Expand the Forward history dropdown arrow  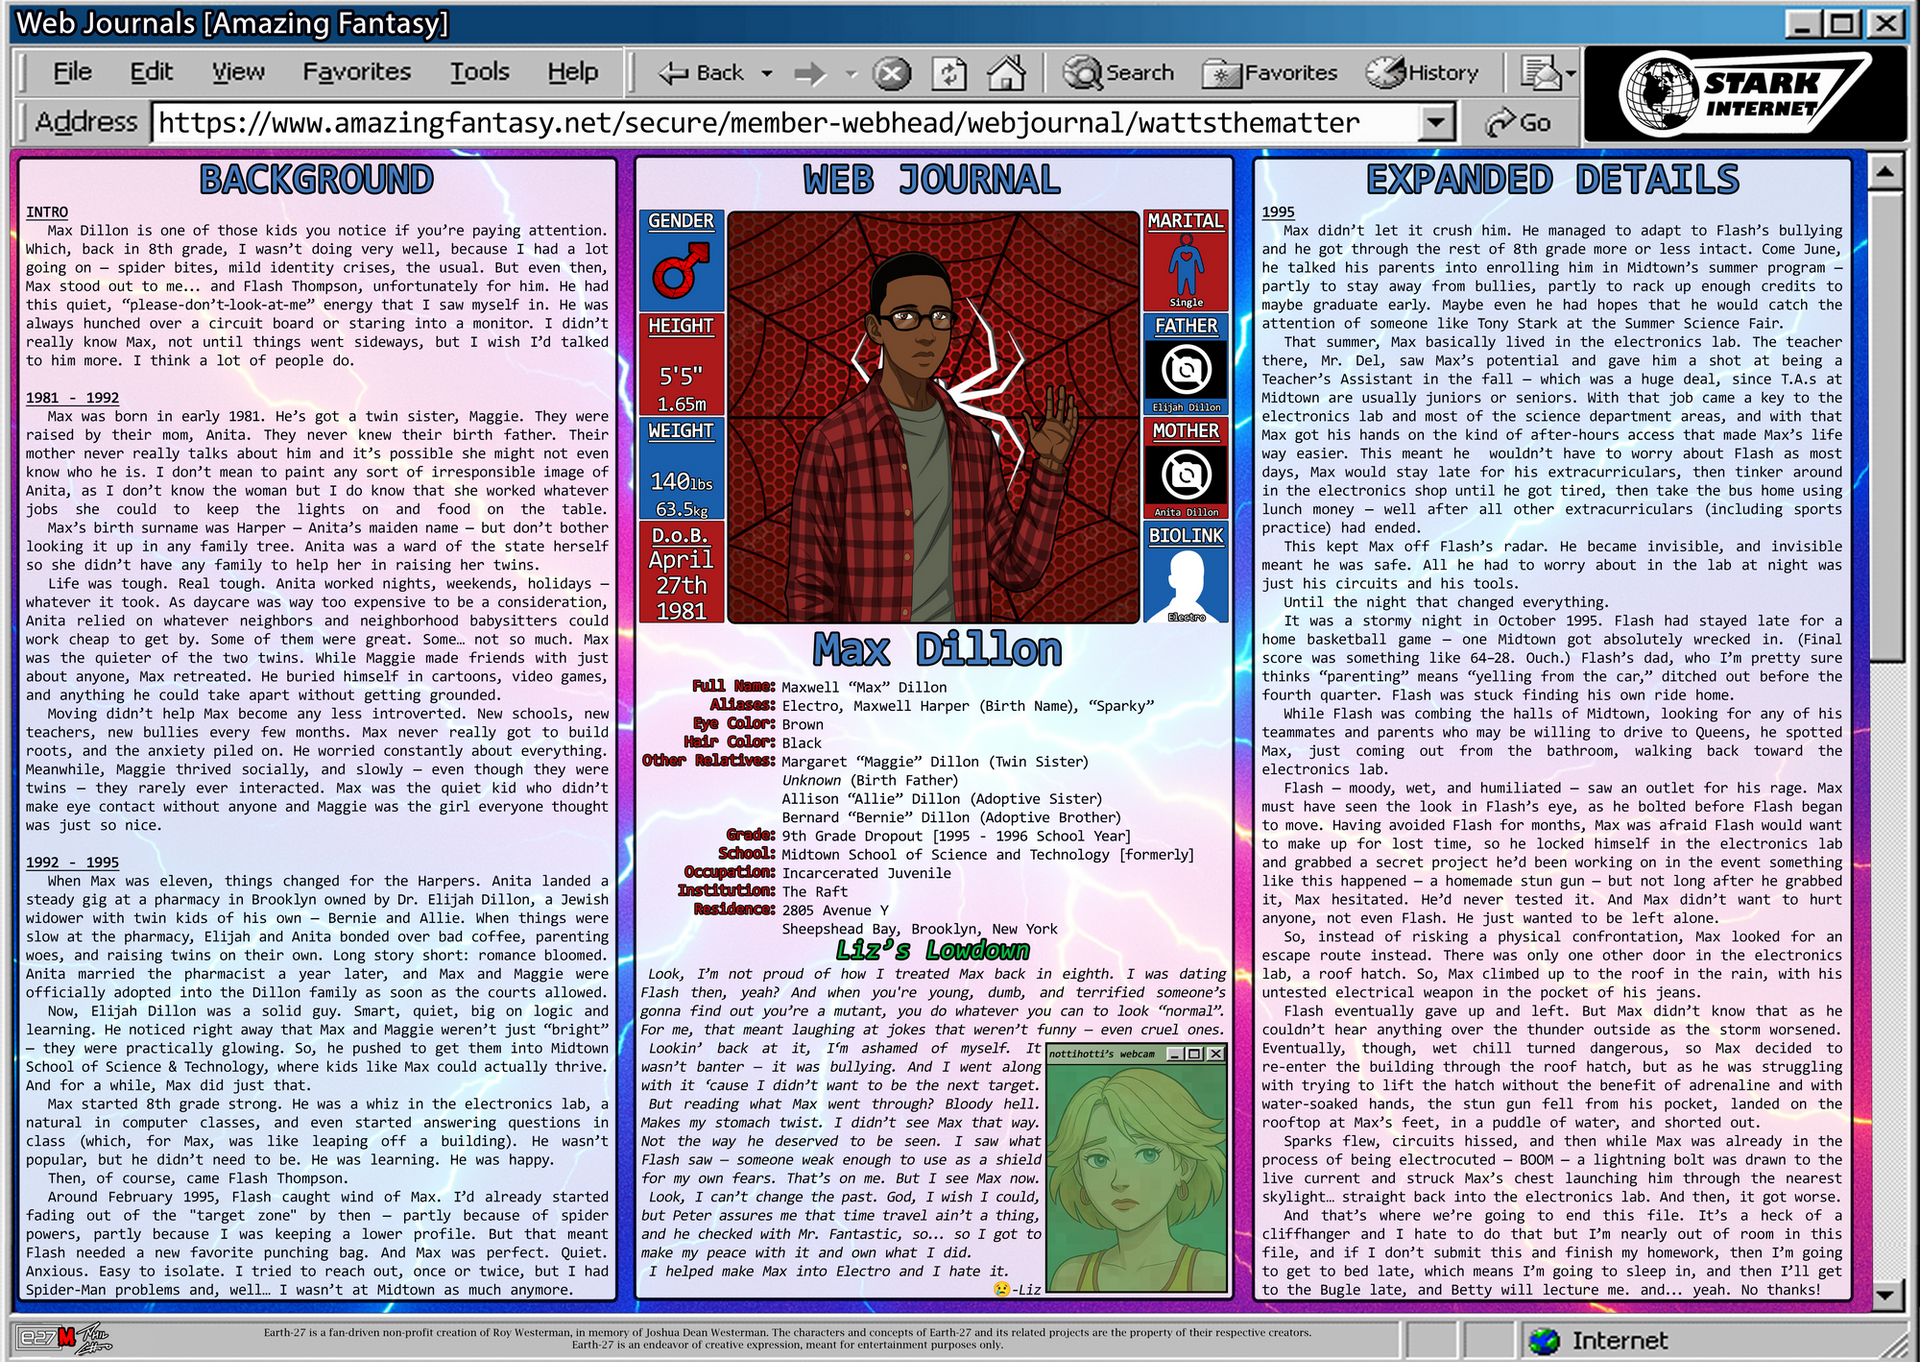pos(851,73)
